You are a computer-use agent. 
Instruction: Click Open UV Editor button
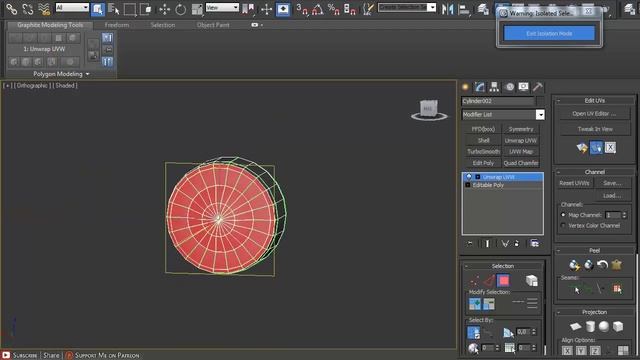pyautogui.click(x=594, y=113)
